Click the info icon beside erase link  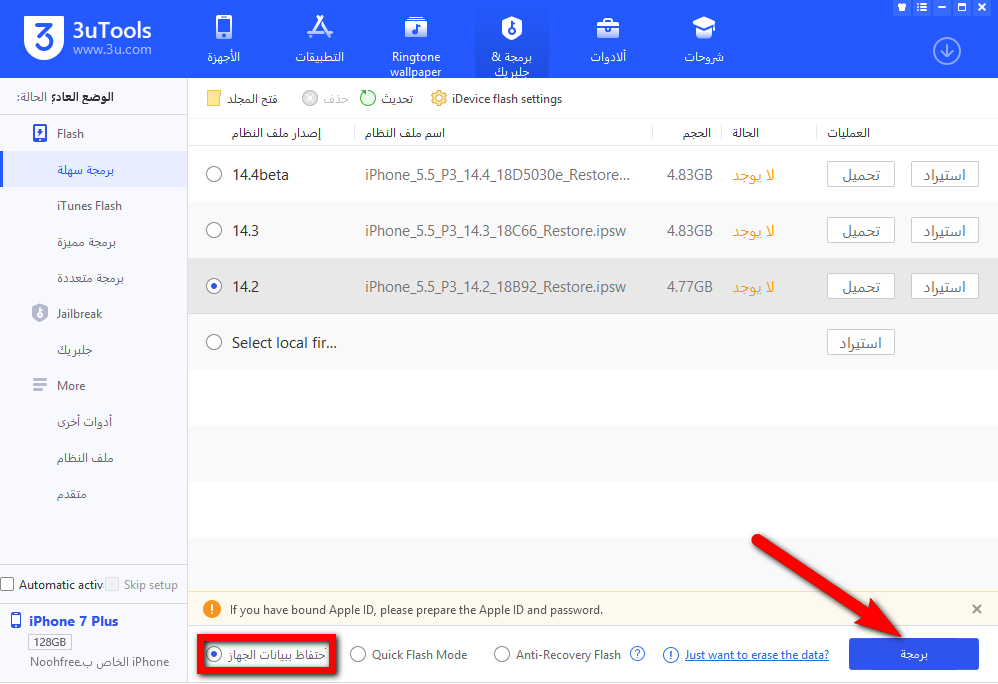click(671, 655)
